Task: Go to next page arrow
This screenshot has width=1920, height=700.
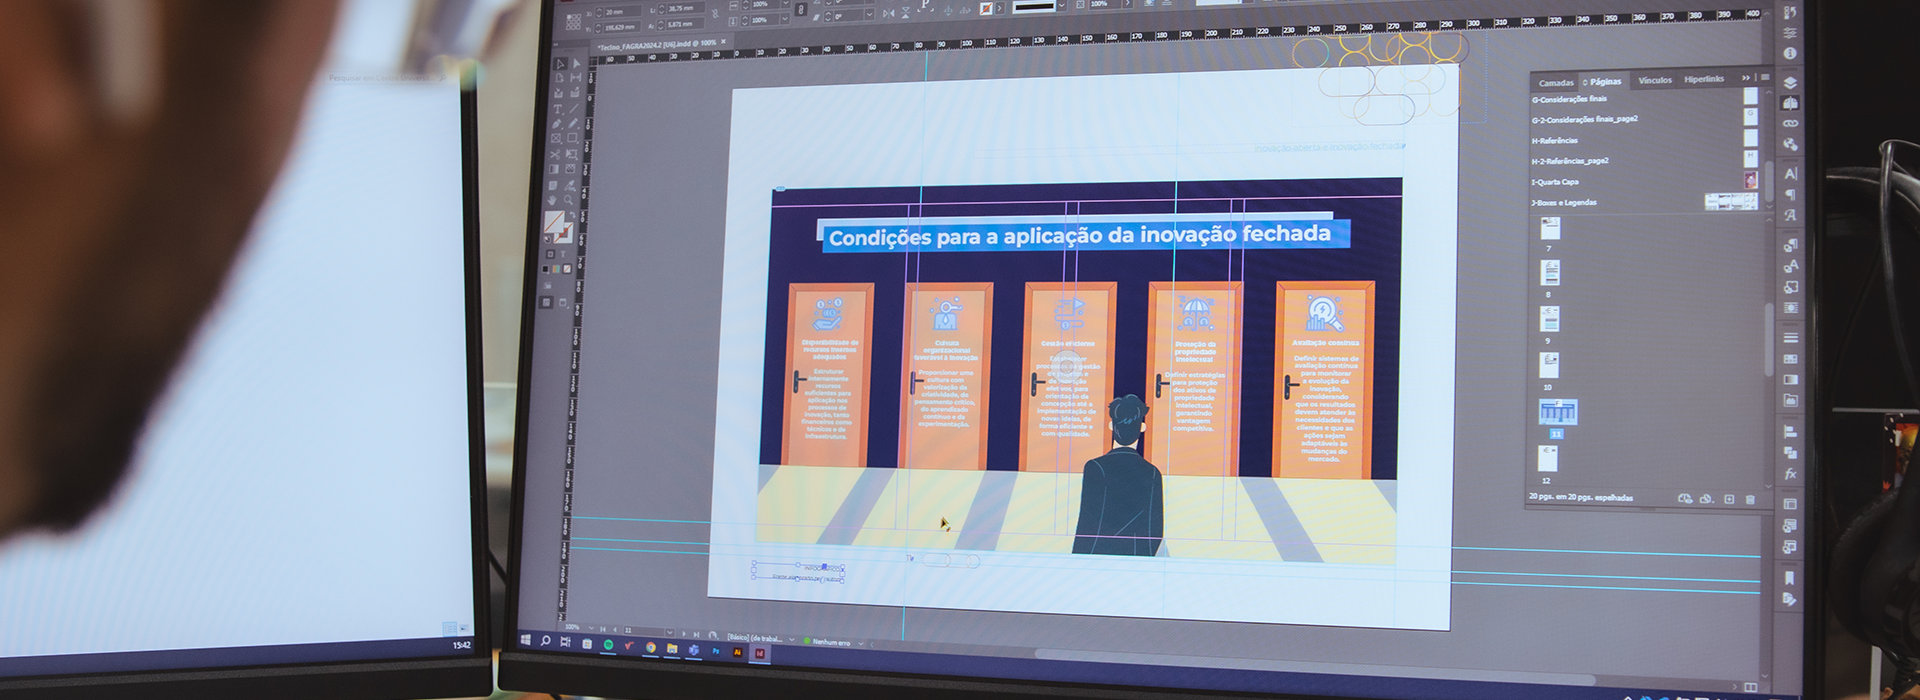Action: 684,634
